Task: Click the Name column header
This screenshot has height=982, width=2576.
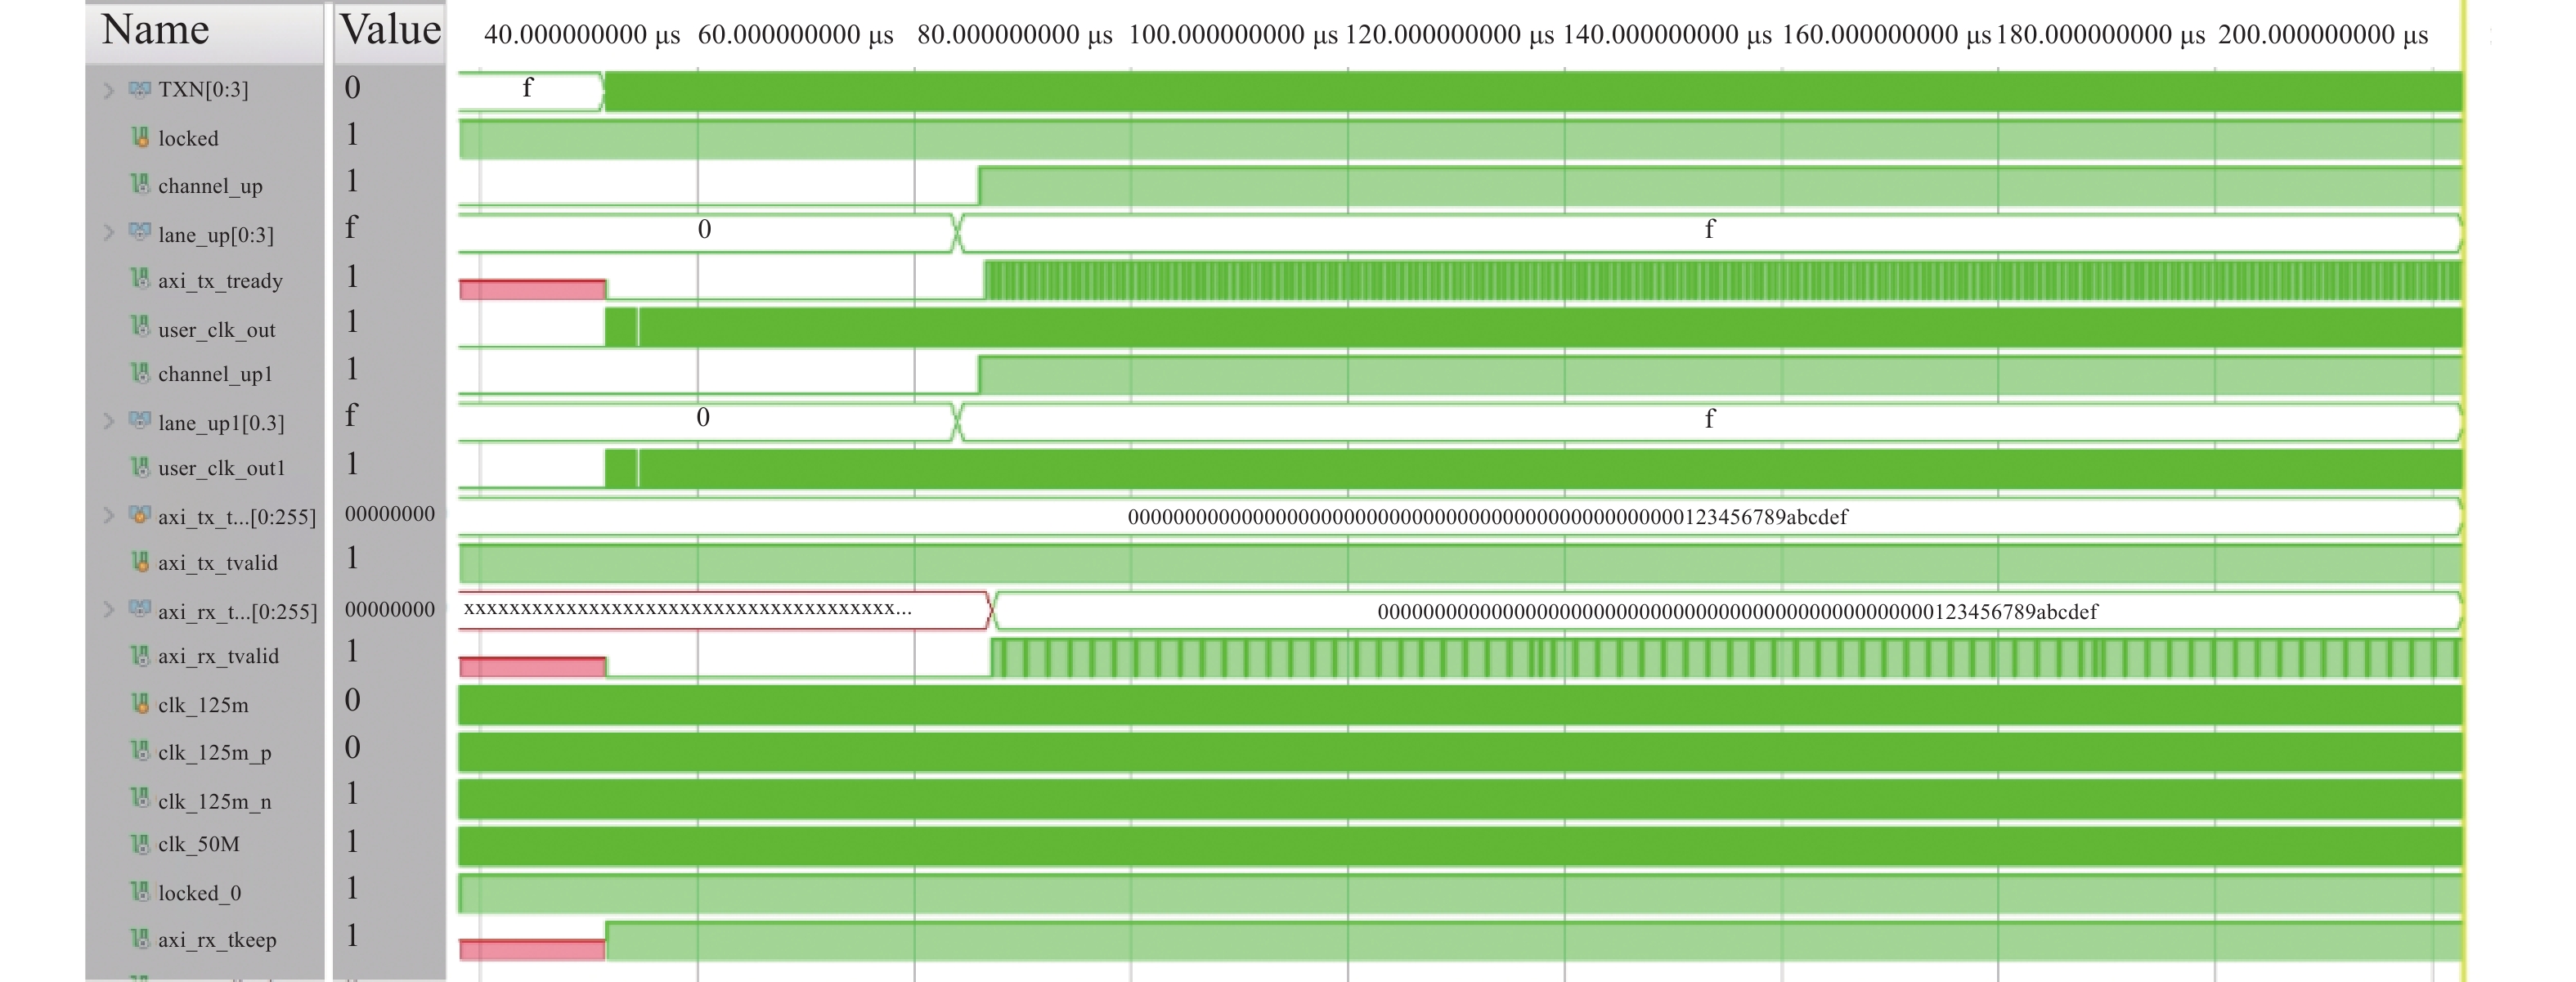Action: (x=155, y=30)
